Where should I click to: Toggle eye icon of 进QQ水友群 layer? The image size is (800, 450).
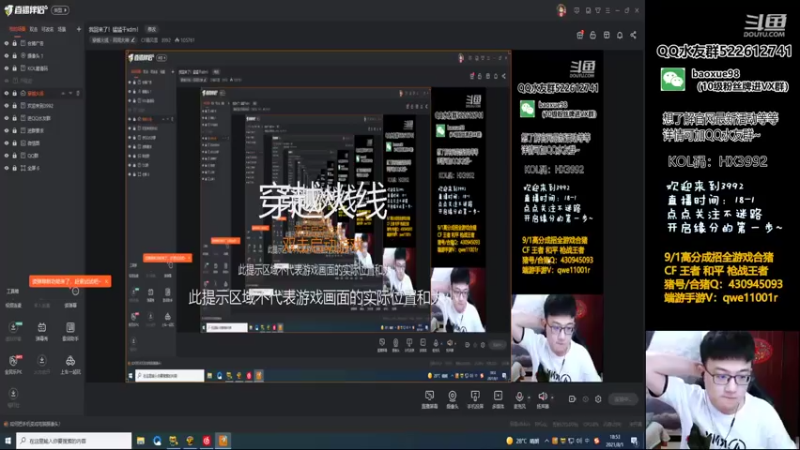[7, 118]
